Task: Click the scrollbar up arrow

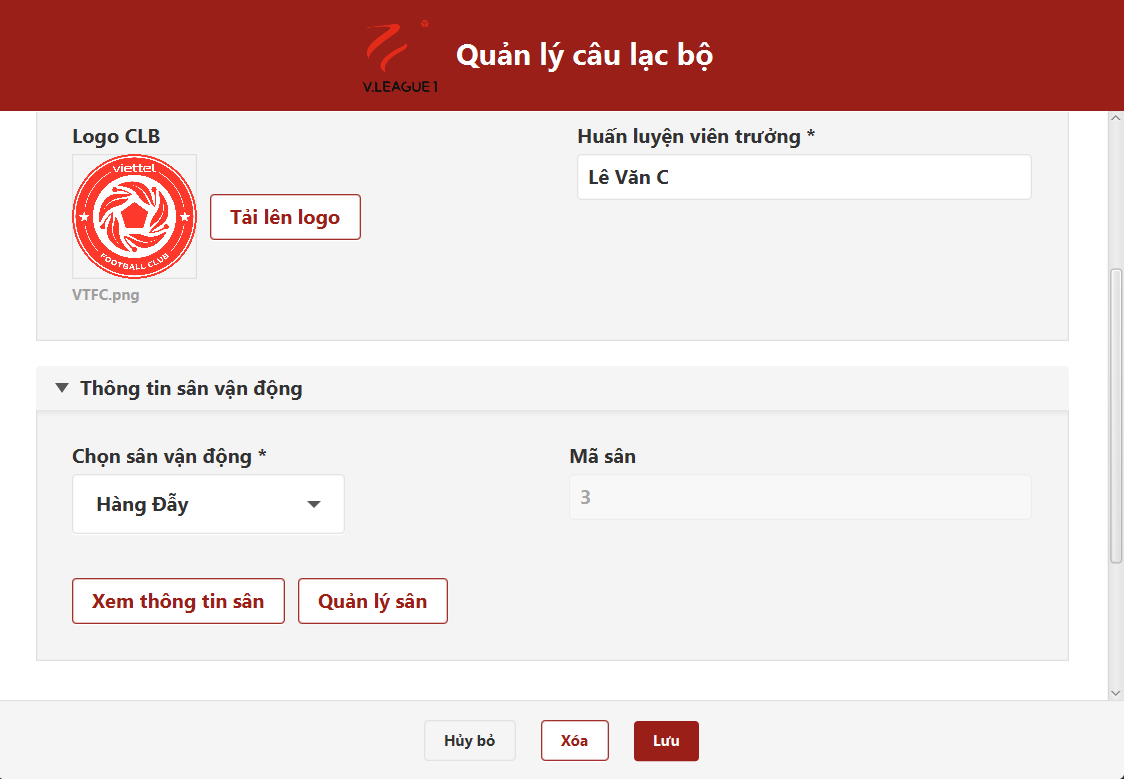Action: (1116, 119)
